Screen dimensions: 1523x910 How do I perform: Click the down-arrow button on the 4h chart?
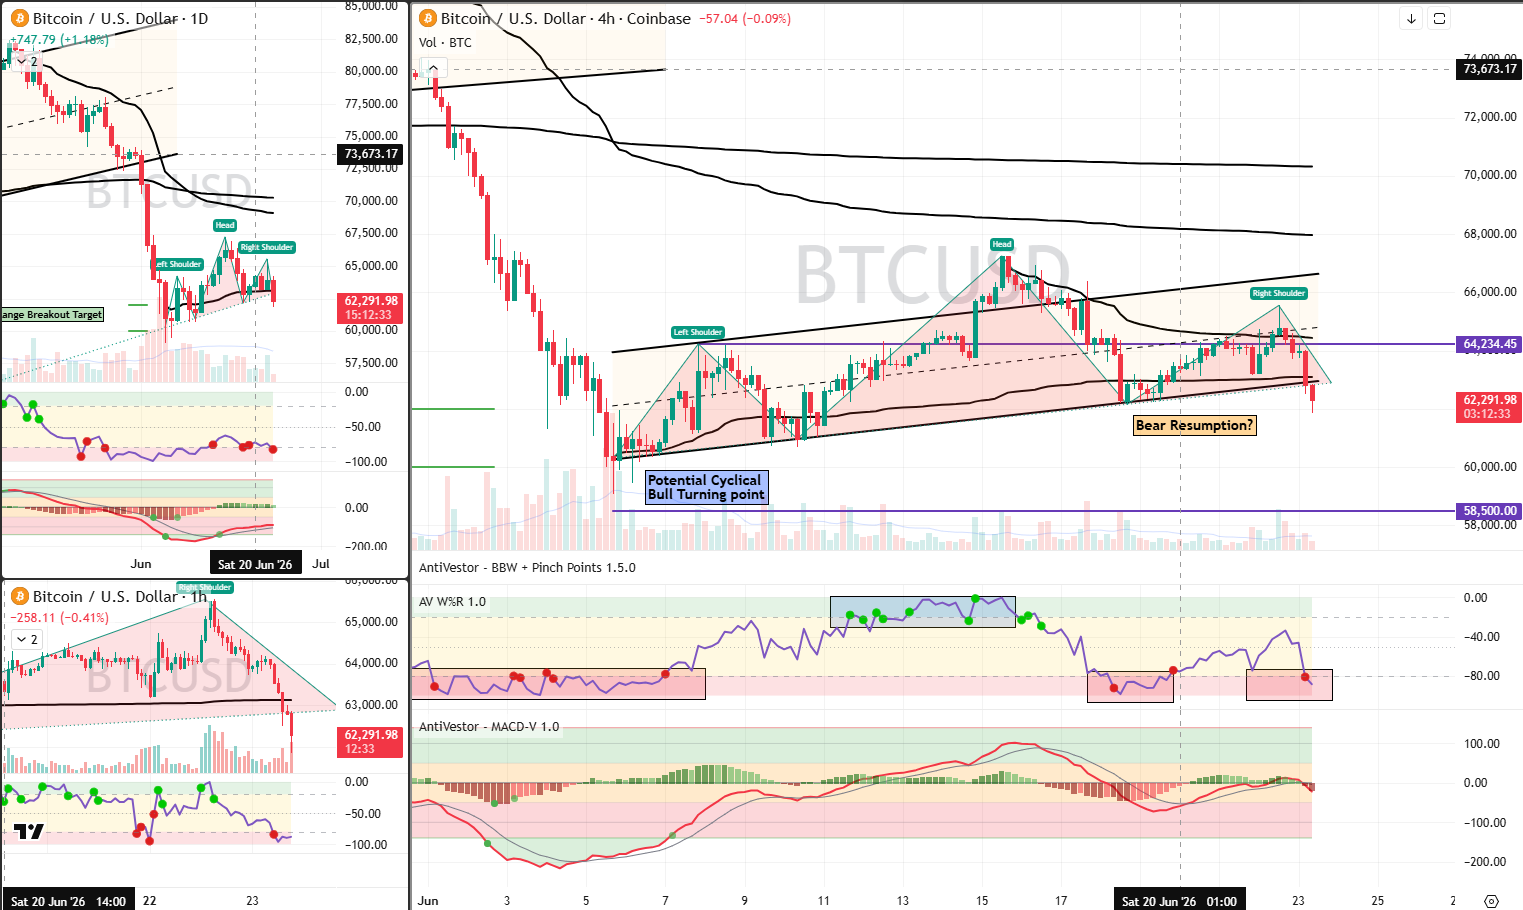[x=1411, y=18]
